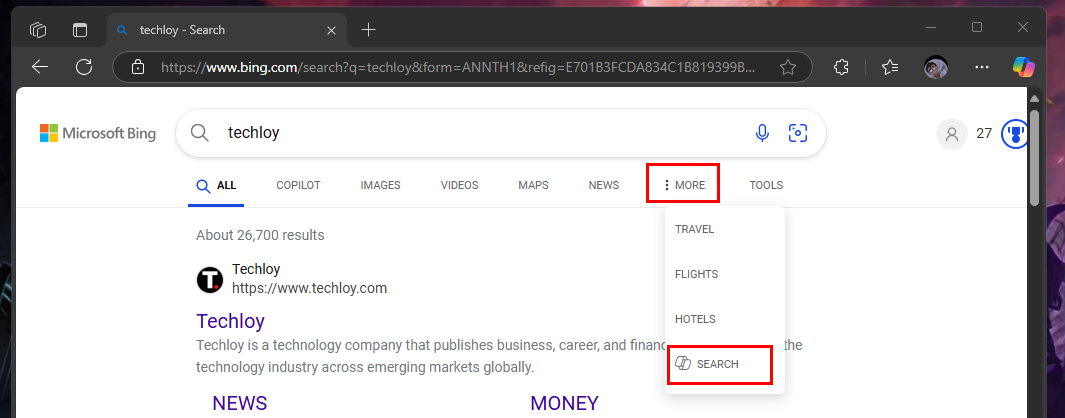Screen dimensions: 1065x418
Task: Select the ALL search tab
Action: (x=216, y=185)
